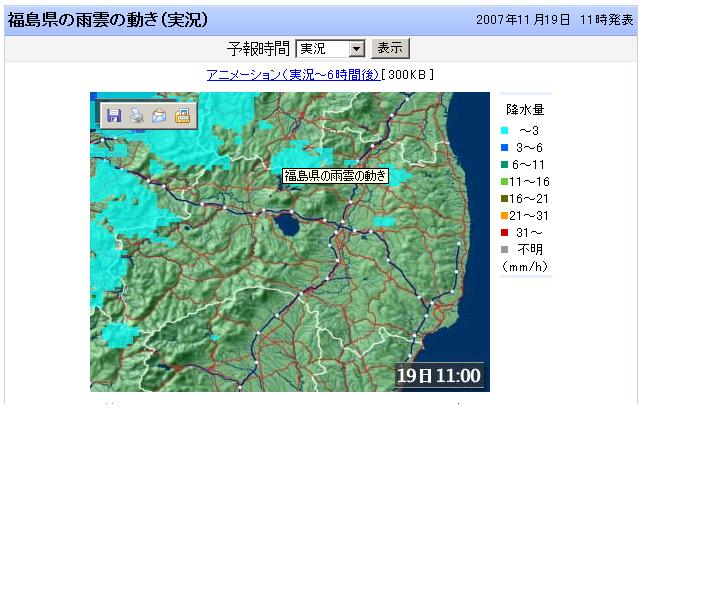The height and width of the screenshot is (610, 721).
Task: Click the light green 11～16 legend swatch
Action: 505,182
